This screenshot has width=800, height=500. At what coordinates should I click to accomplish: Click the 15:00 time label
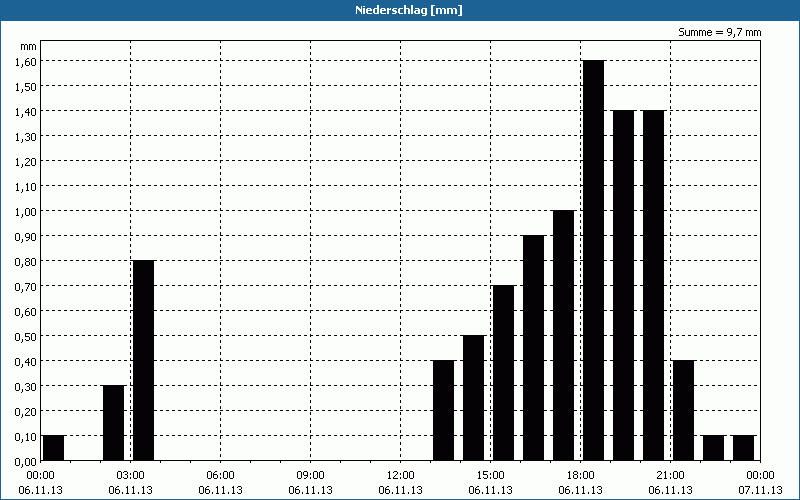[490, 476]
